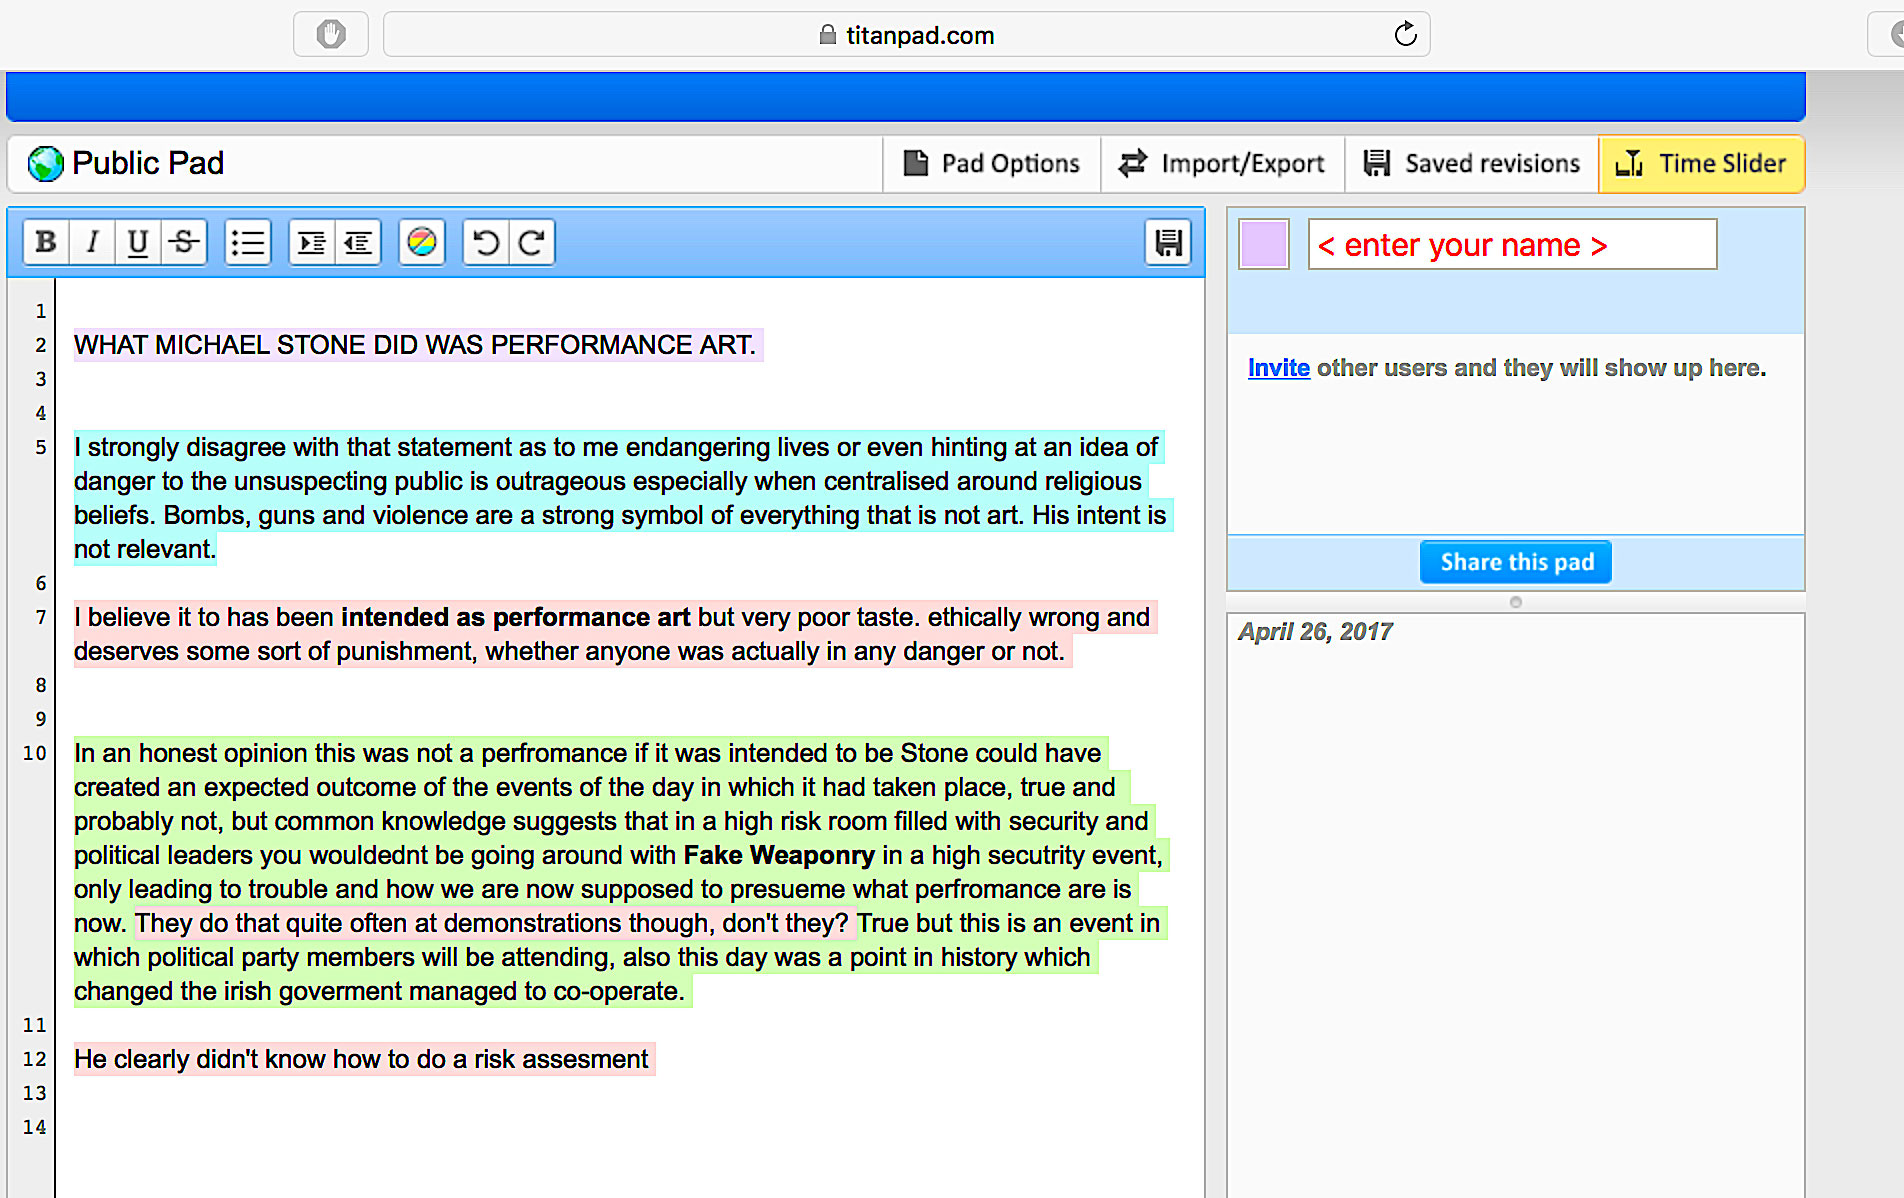Undo the last edit
1904x1198 pixels.
click(486, 243)
